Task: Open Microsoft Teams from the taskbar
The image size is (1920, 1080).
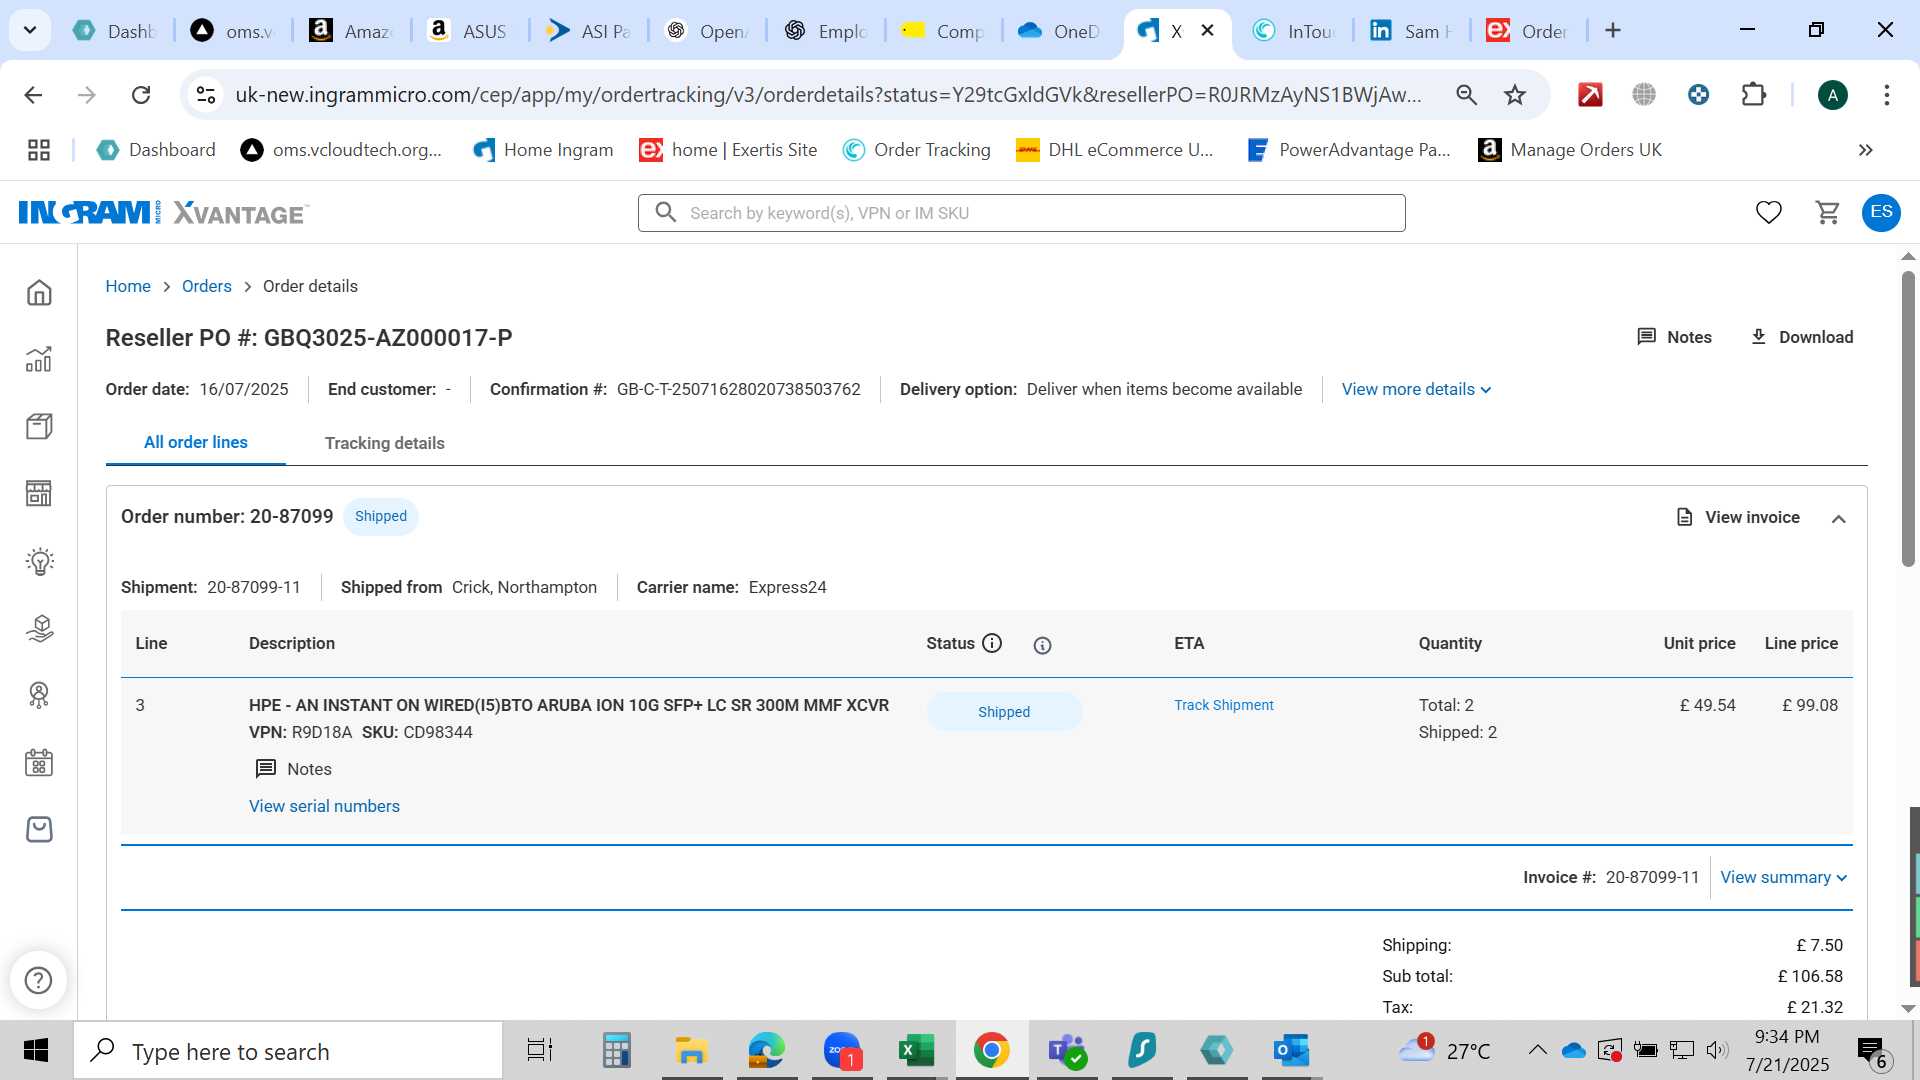Action: (x=1067, y=1051)
